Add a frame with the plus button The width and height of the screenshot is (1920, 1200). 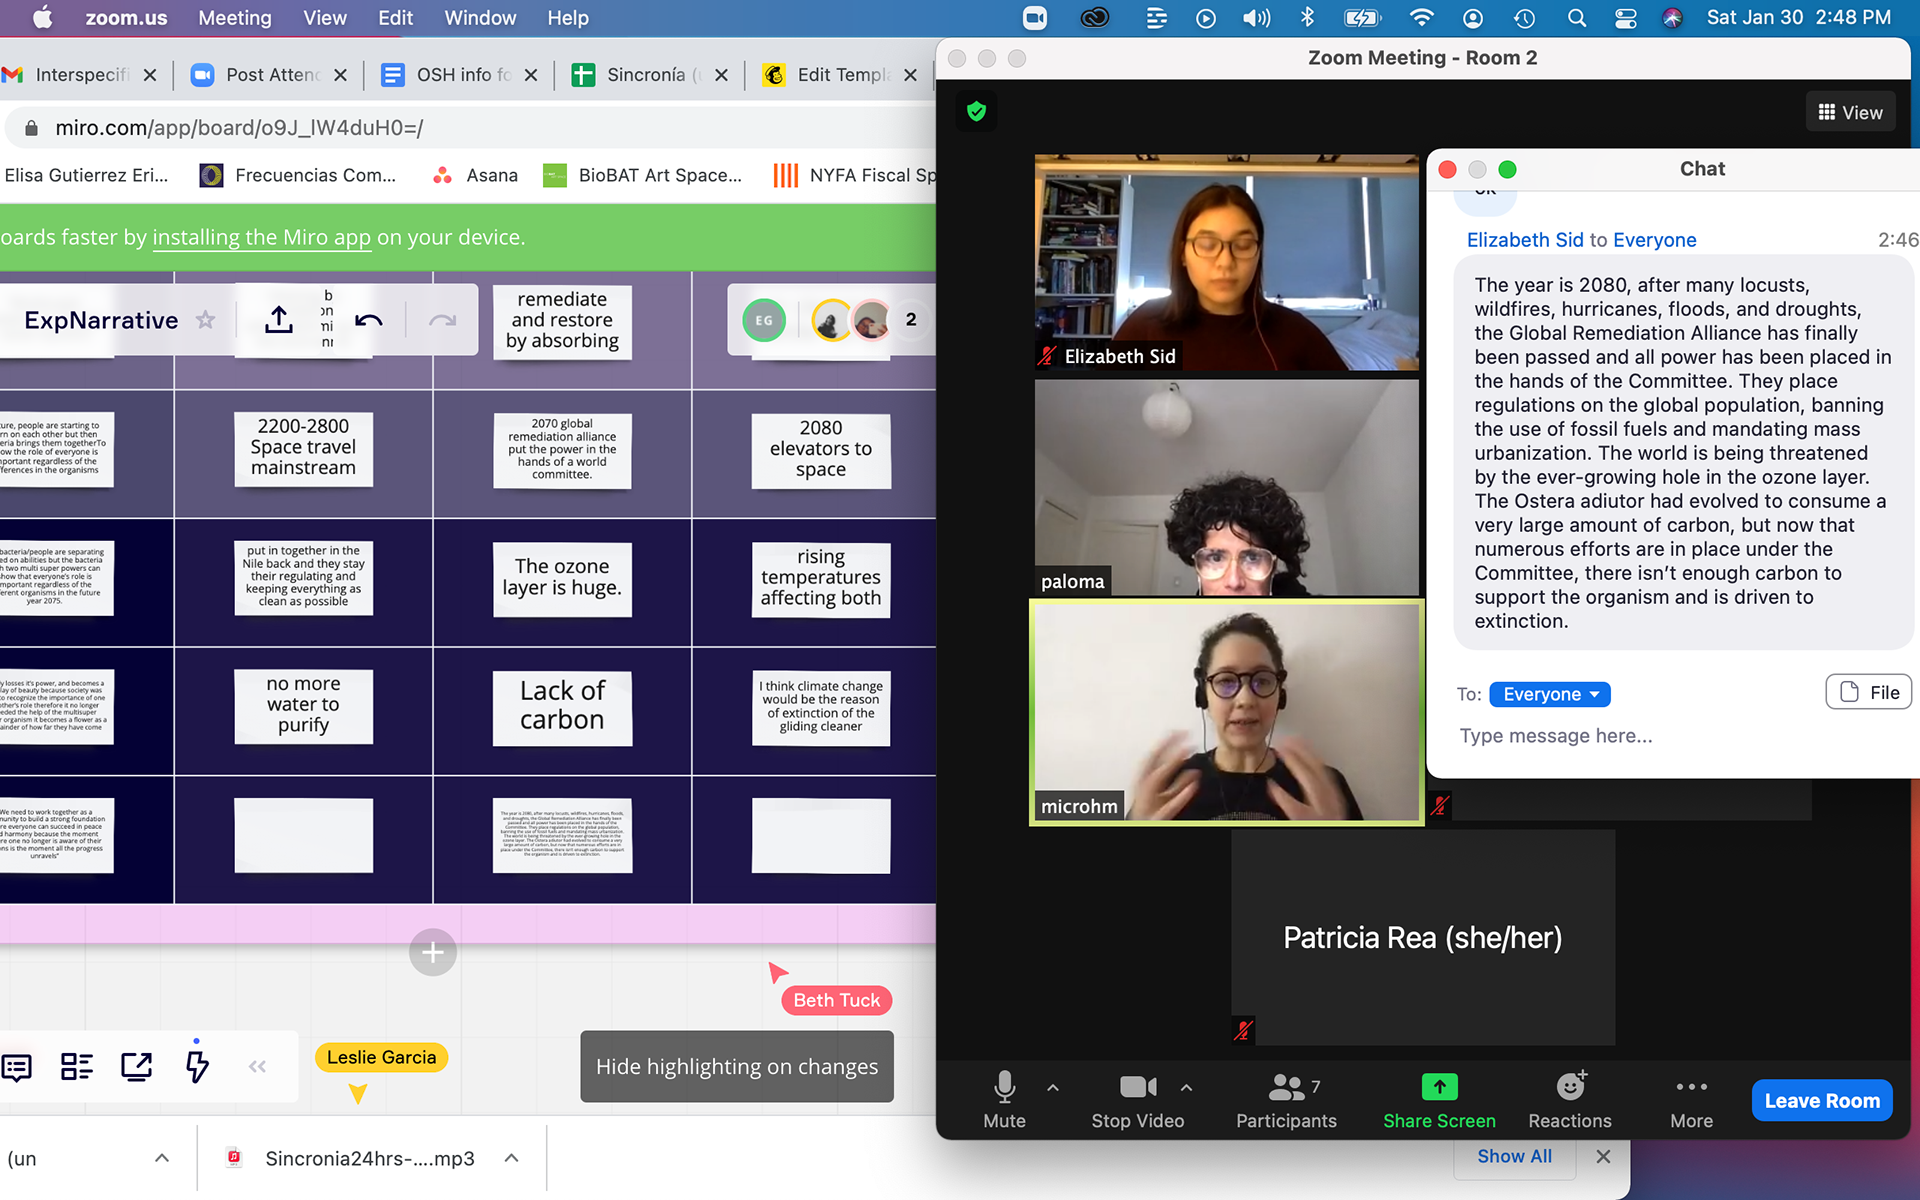pos(433,952)
